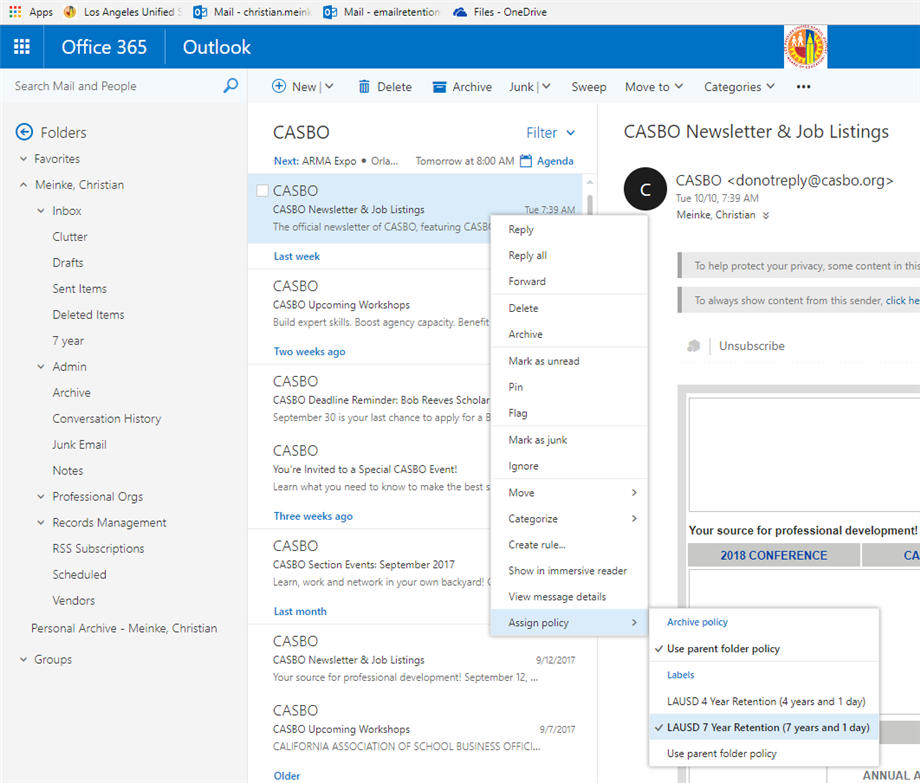Open the Deleted Items folder

click(88, 314)
